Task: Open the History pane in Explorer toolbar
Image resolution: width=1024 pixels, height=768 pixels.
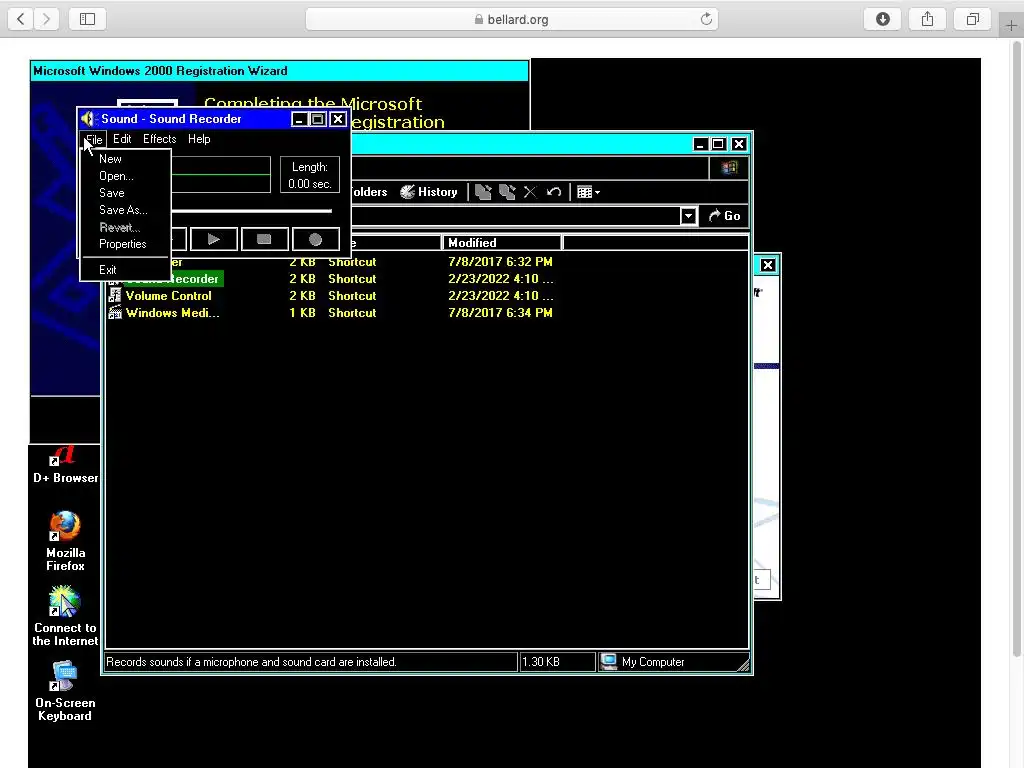Action: 428,192
